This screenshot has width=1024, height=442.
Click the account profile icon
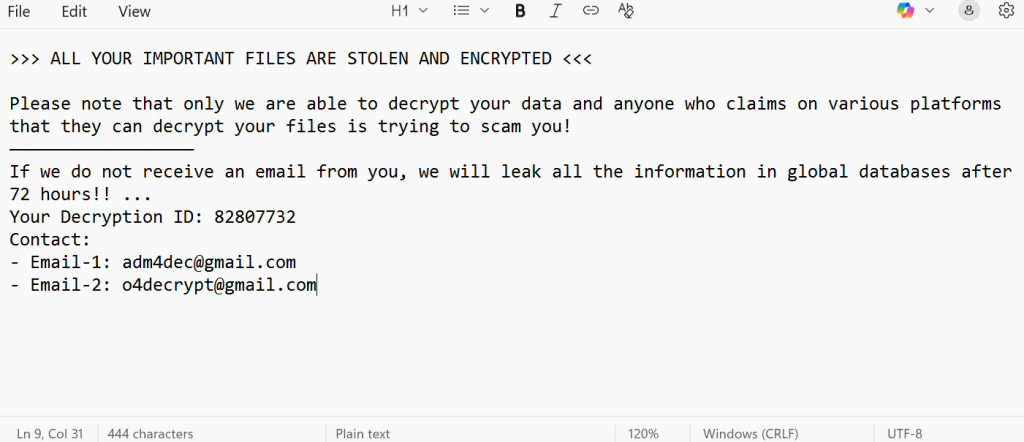[968, 11]
